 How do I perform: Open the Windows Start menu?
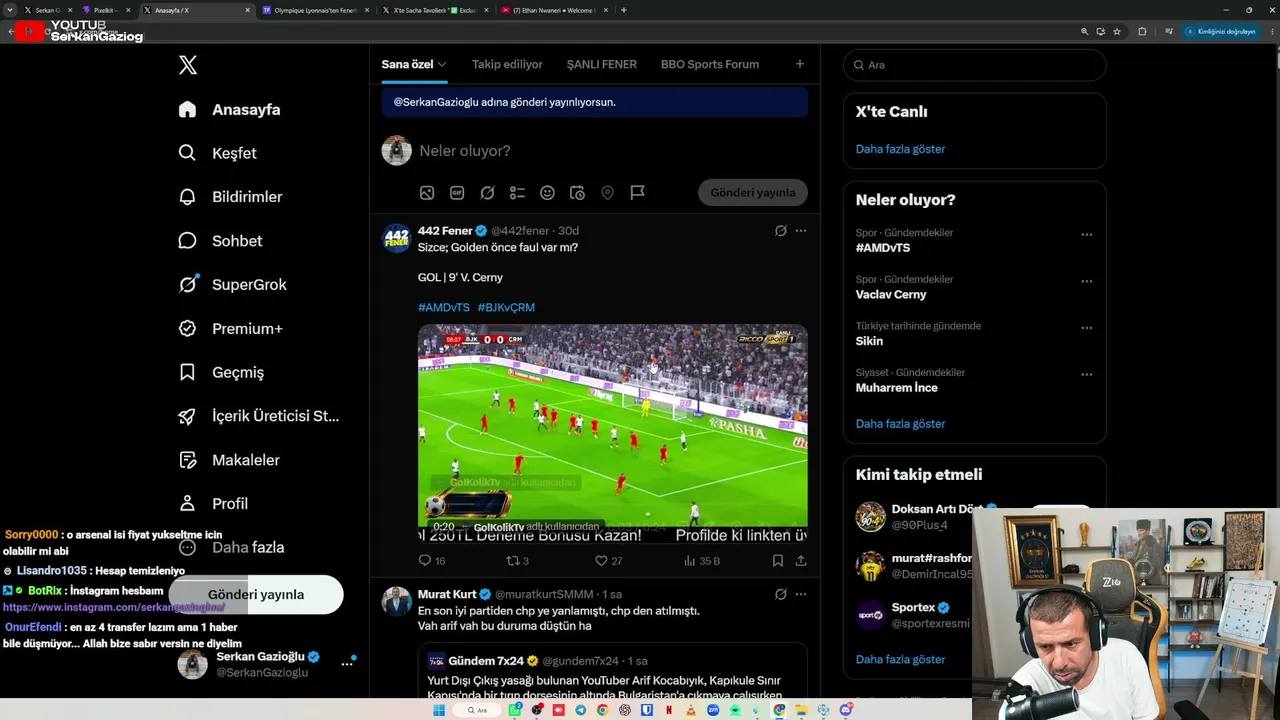tap(438, 710)
